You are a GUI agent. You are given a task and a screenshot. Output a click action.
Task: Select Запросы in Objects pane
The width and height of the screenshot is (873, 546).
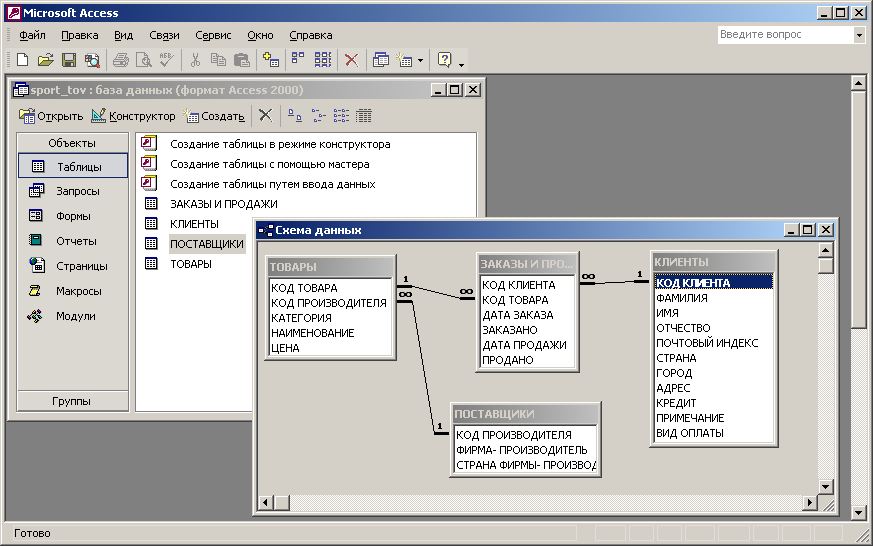[73, 191]
